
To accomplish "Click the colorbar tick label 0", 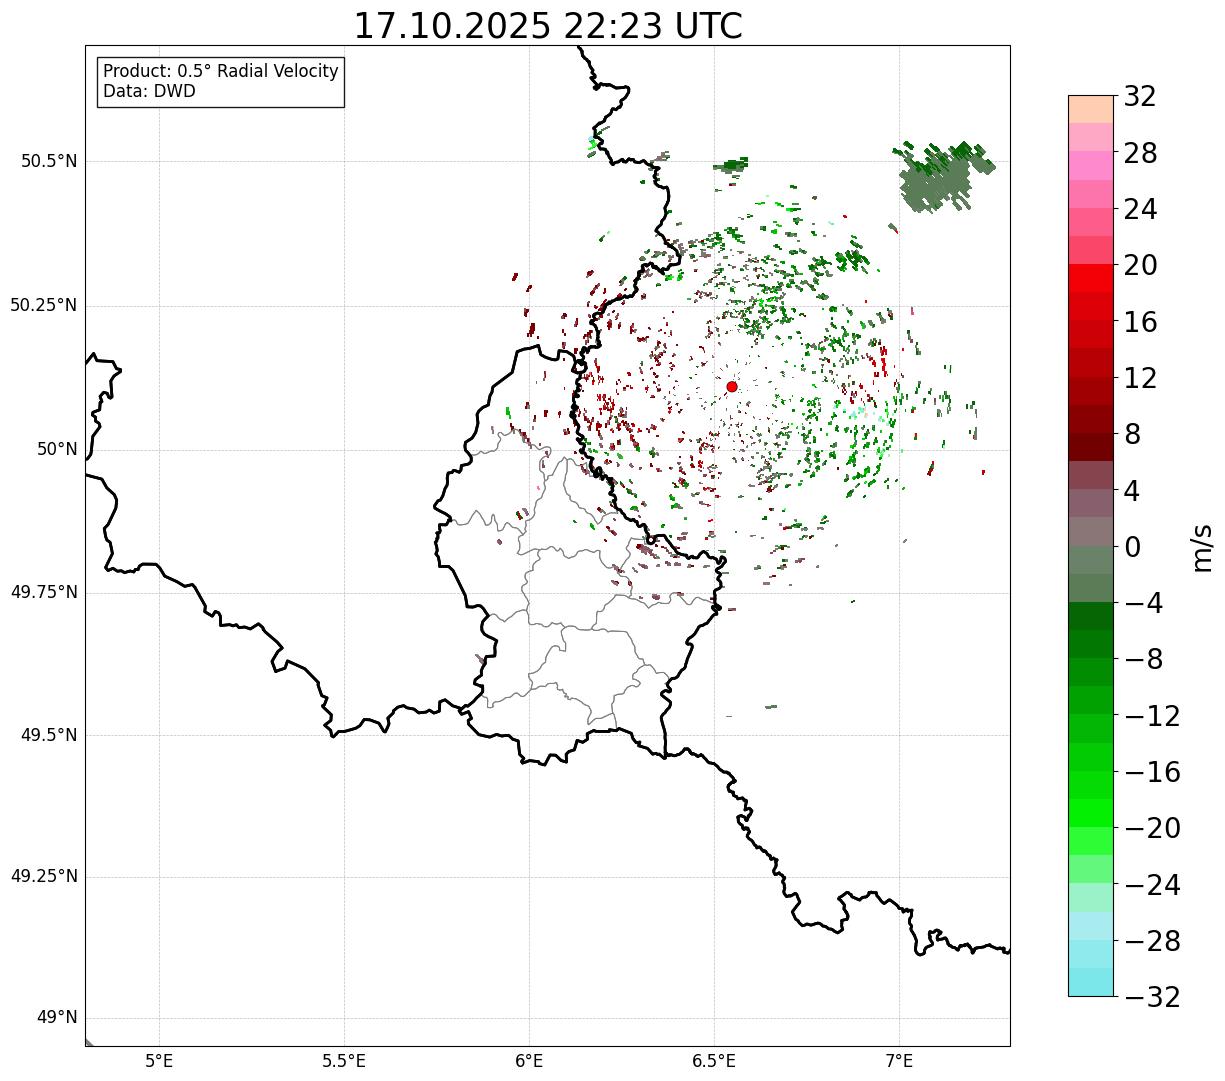I will 1132,547.
